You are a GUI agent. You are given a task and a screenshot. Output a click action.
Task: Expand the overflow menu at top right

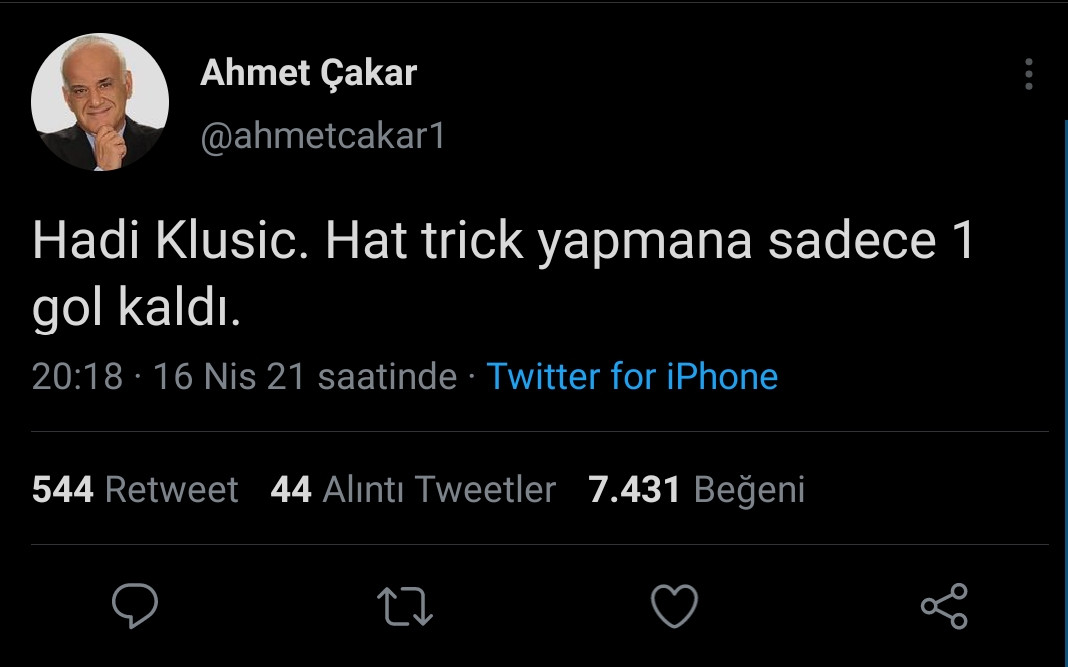[1029, 75]
